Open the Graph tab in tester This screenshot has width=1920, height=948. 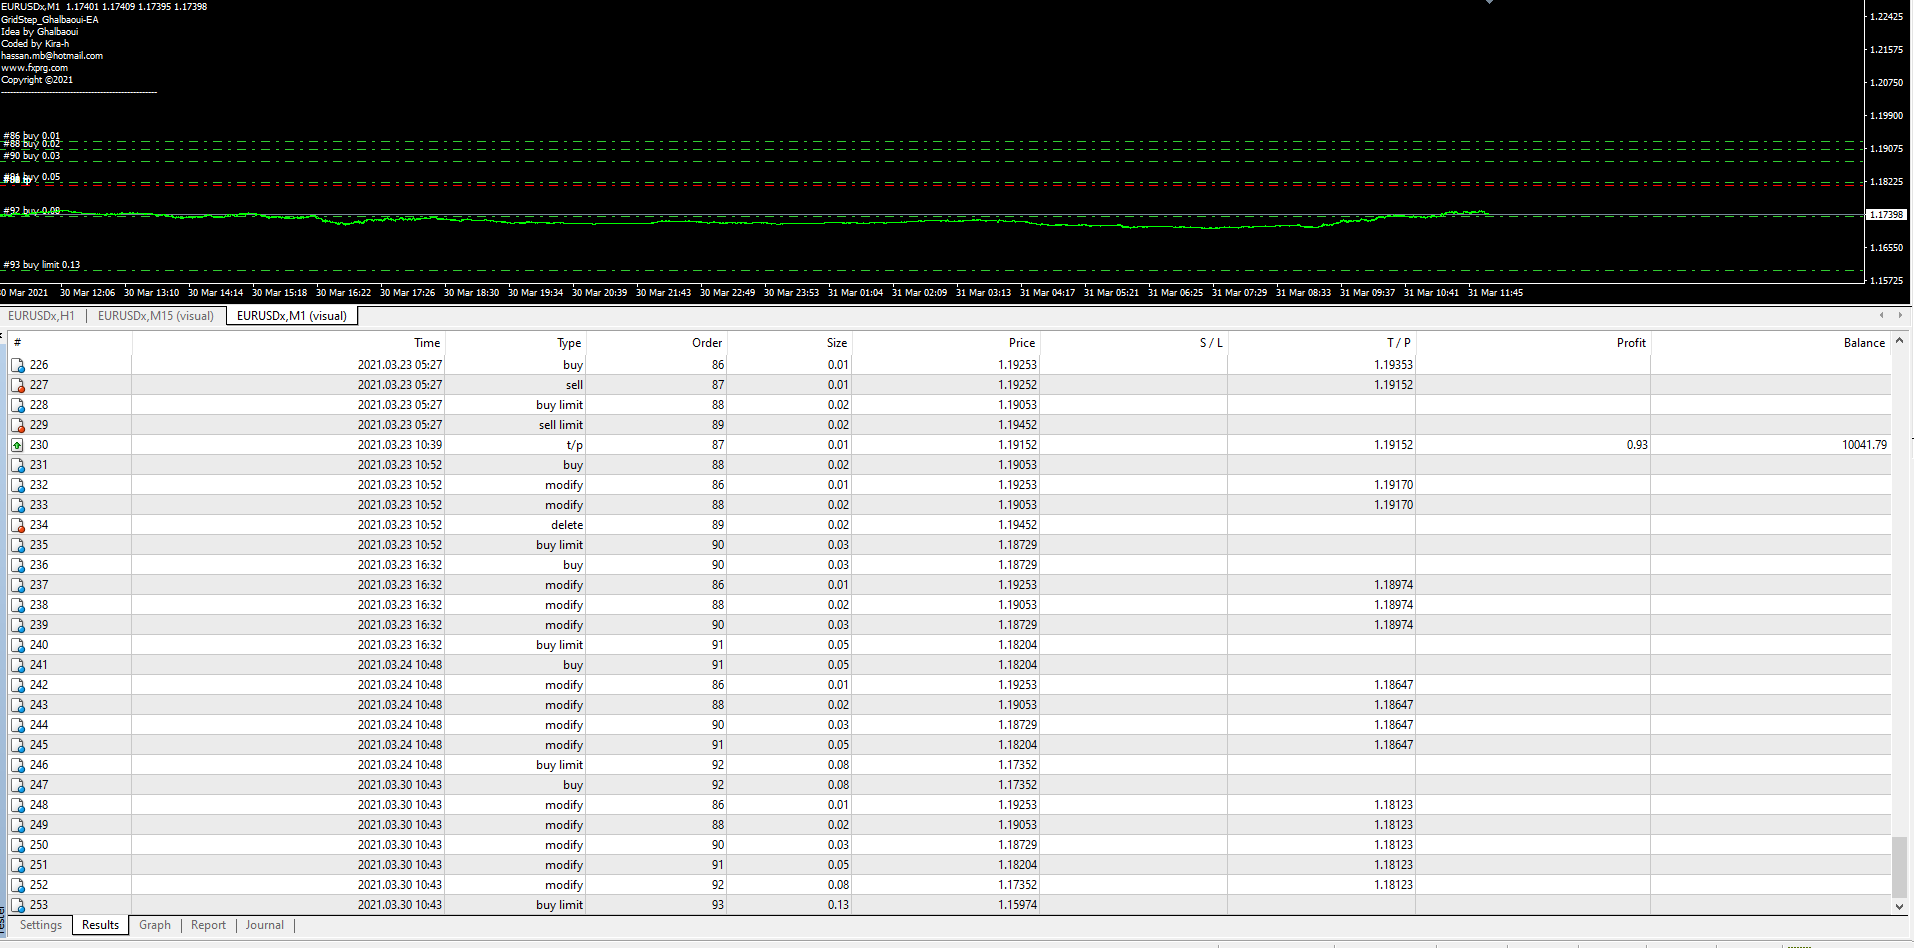[155, 925]
